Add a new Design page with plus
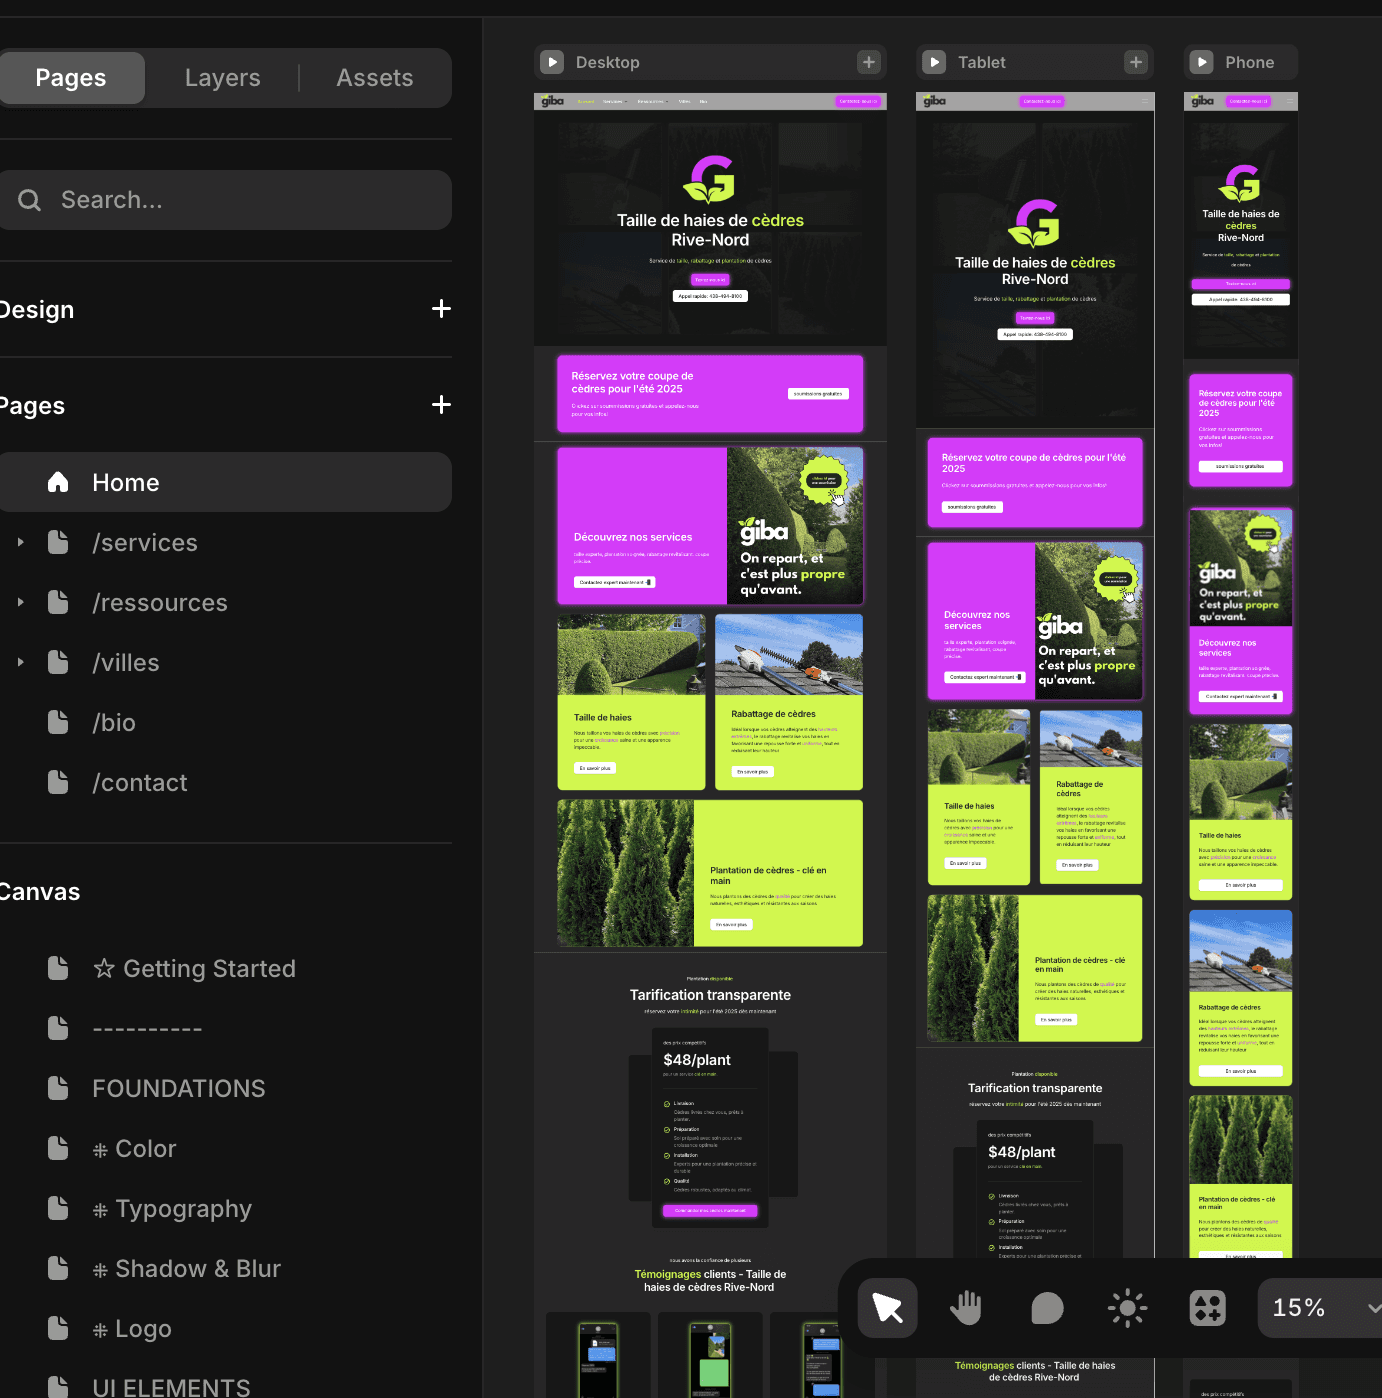1382x1398 pixels. coord(441,309)
